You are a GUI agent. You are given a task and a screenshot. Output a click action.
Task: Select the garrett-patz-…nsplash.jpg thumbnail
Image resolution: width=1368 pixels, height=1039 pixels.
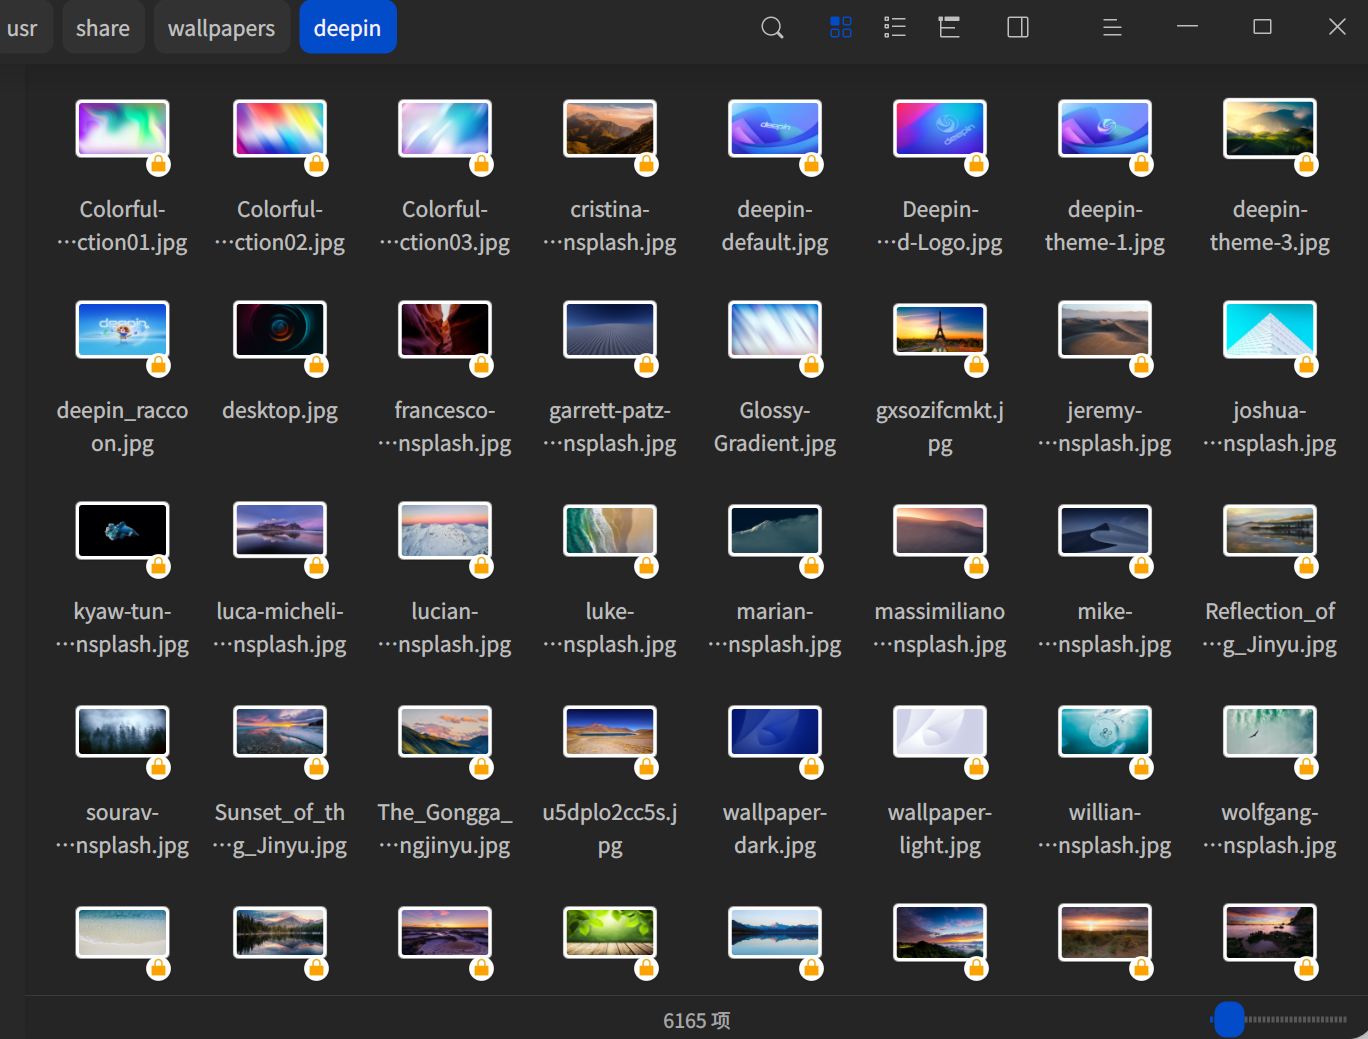[x=610, y=330]
